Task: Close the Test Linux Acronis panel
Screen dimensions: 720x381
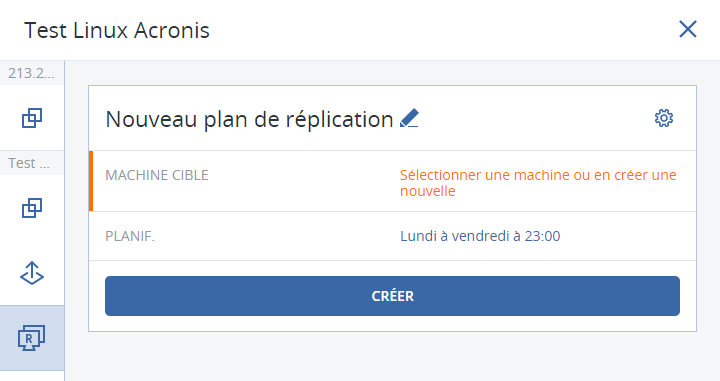Action: coord(688,29)
